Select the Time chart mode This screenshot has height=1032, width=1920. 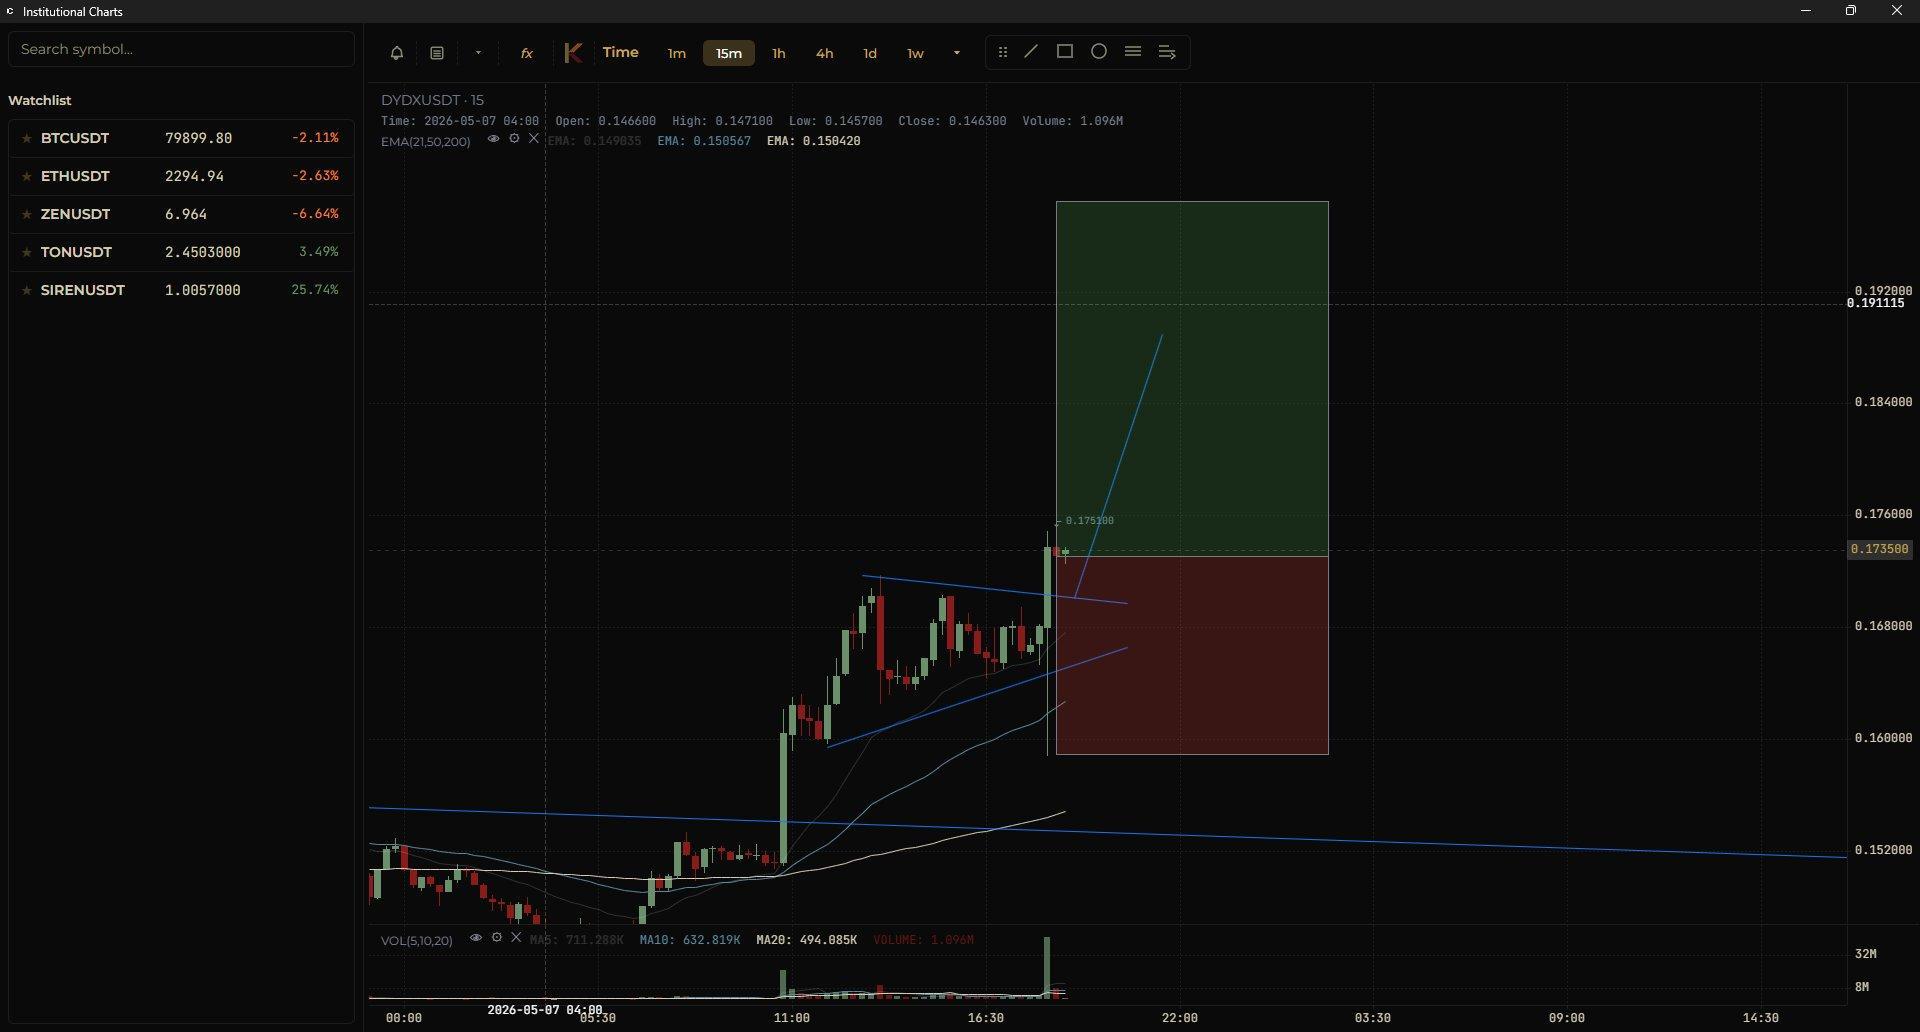coord(620,52)
